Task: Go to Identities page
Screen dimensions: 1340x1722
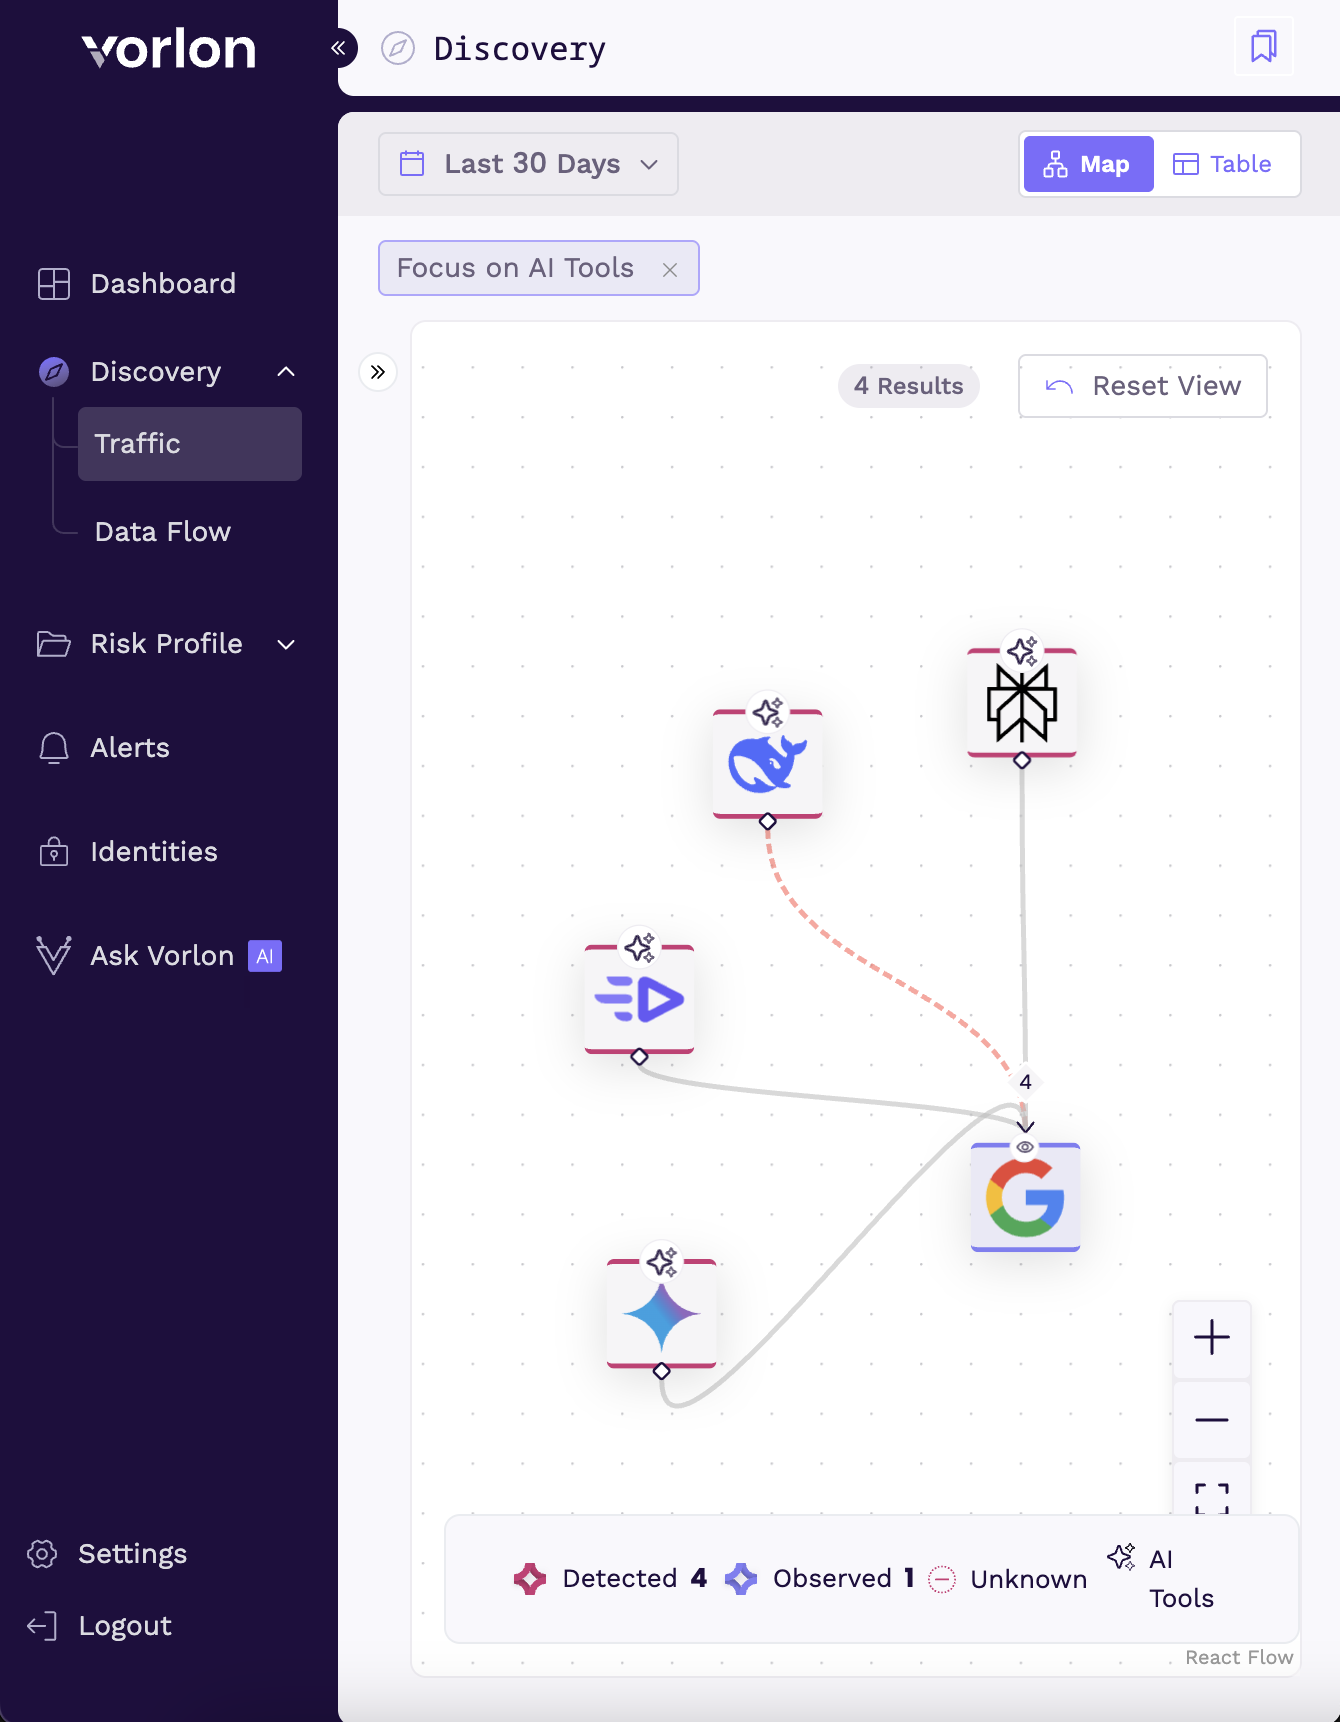Action: 154,852
